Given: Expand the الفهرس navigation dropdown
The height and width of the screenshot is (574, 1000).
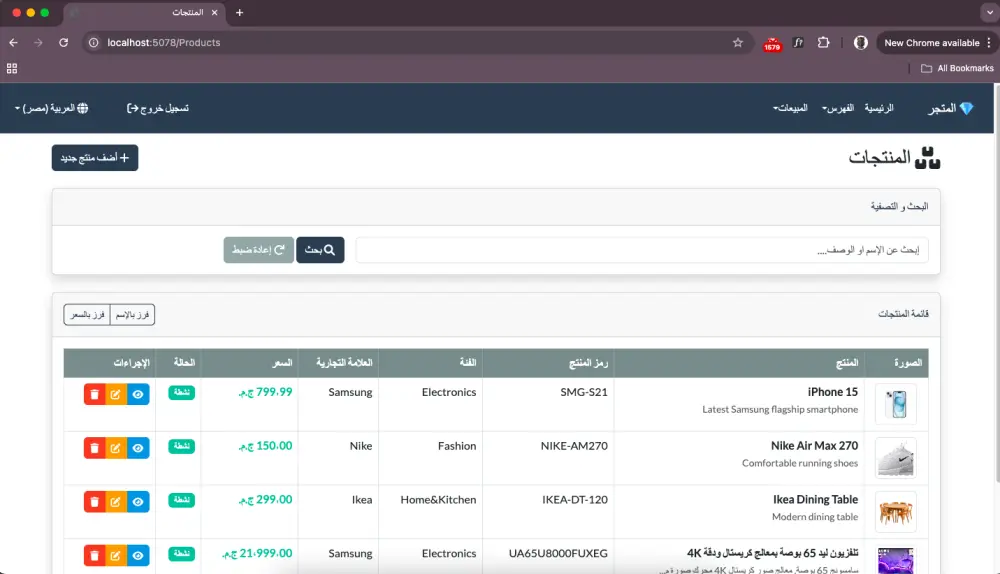Looking at the screenshot, I should (x=837, y=108).
